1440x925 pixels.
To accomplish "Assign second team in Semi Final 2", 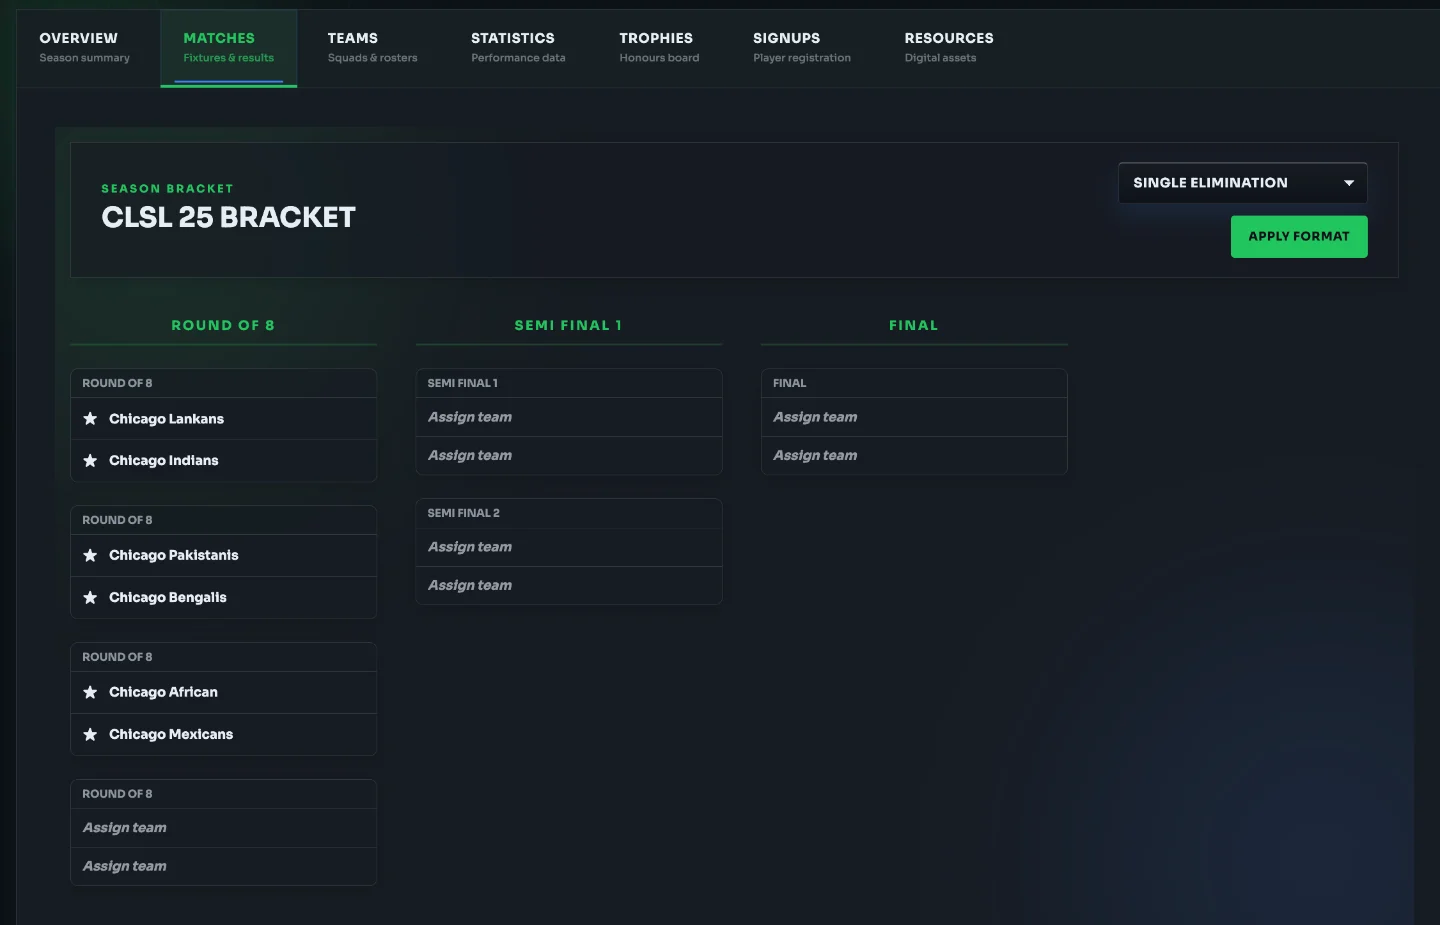I will tap(569, 586).
